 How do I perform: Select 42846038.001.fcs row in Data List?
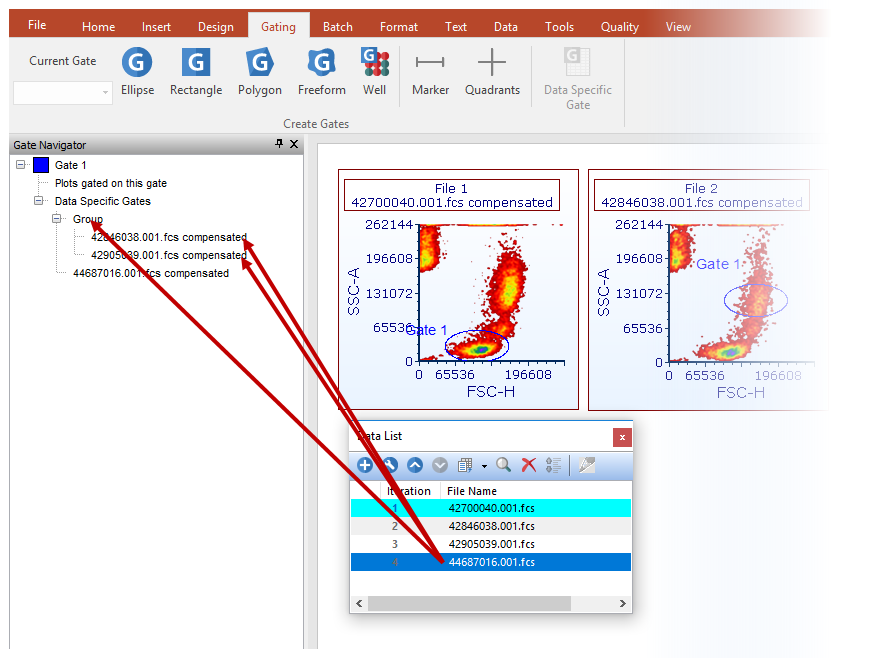(491, 526)
